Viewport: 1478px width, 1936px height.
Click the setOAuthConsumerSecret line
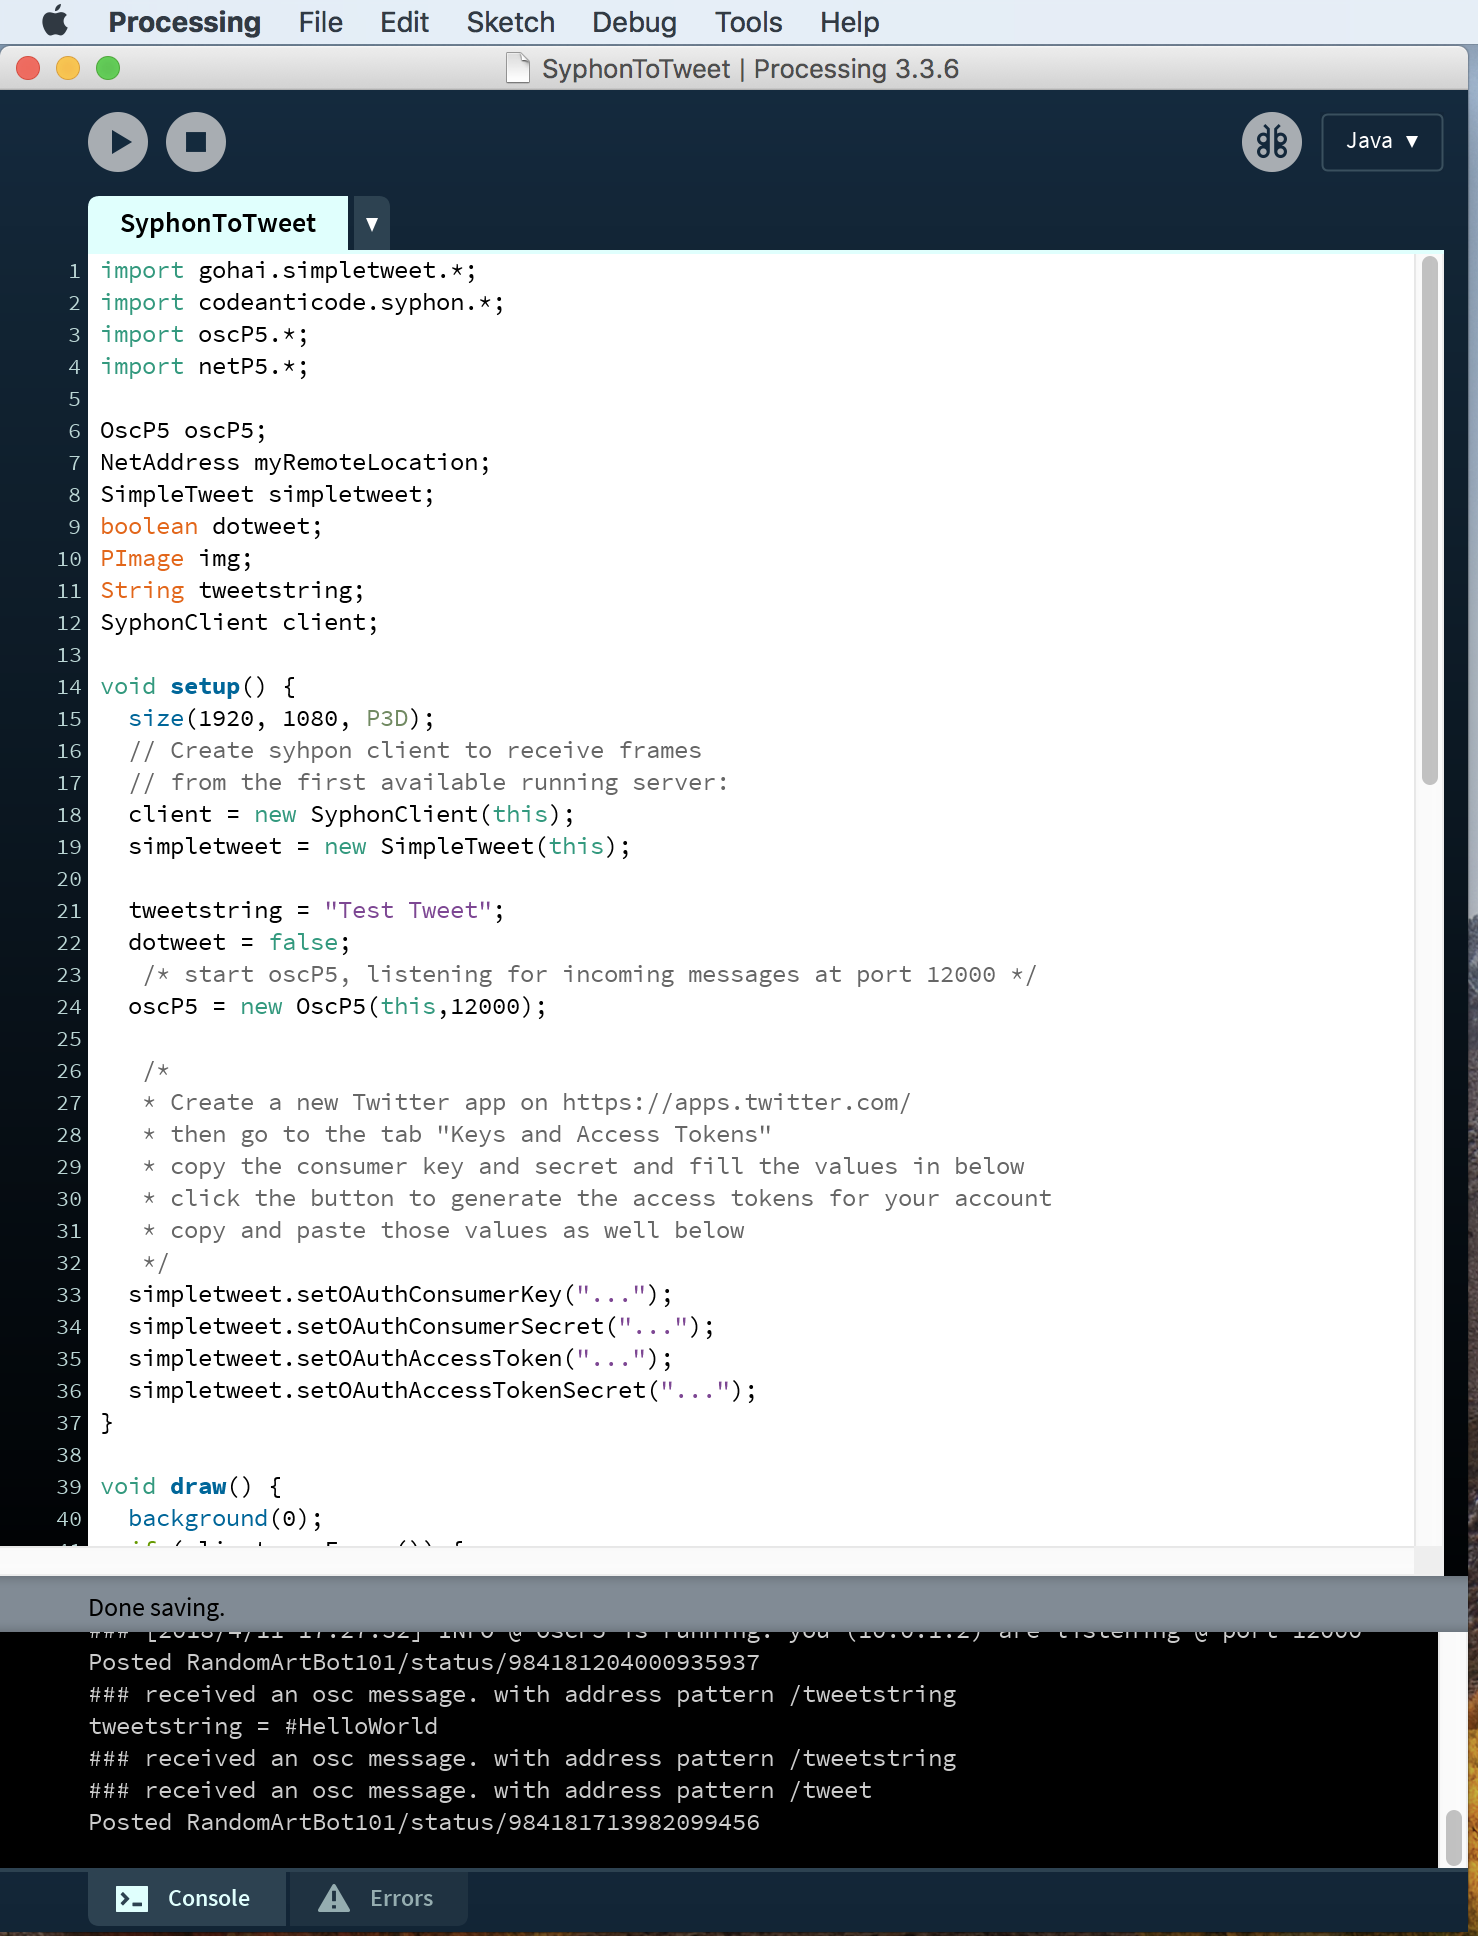tap(421, 1327)
